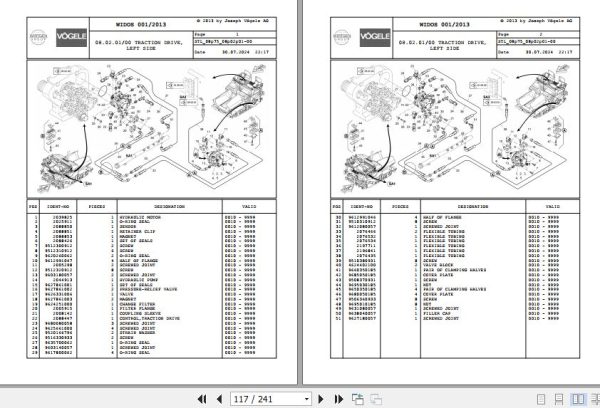Screen dimensions: 600x408
Task: Click the SENSOR designation in row 3
Action: click(x=128, y=227)
